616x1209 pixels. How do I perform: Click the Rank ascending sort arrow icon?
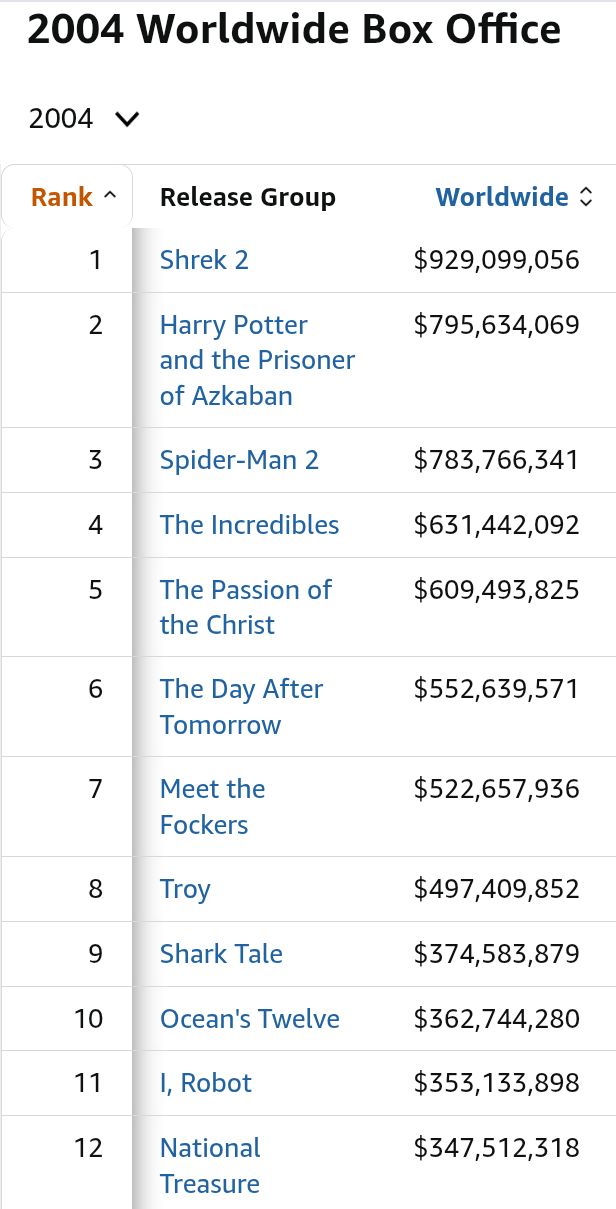click(x=110, y=197)
